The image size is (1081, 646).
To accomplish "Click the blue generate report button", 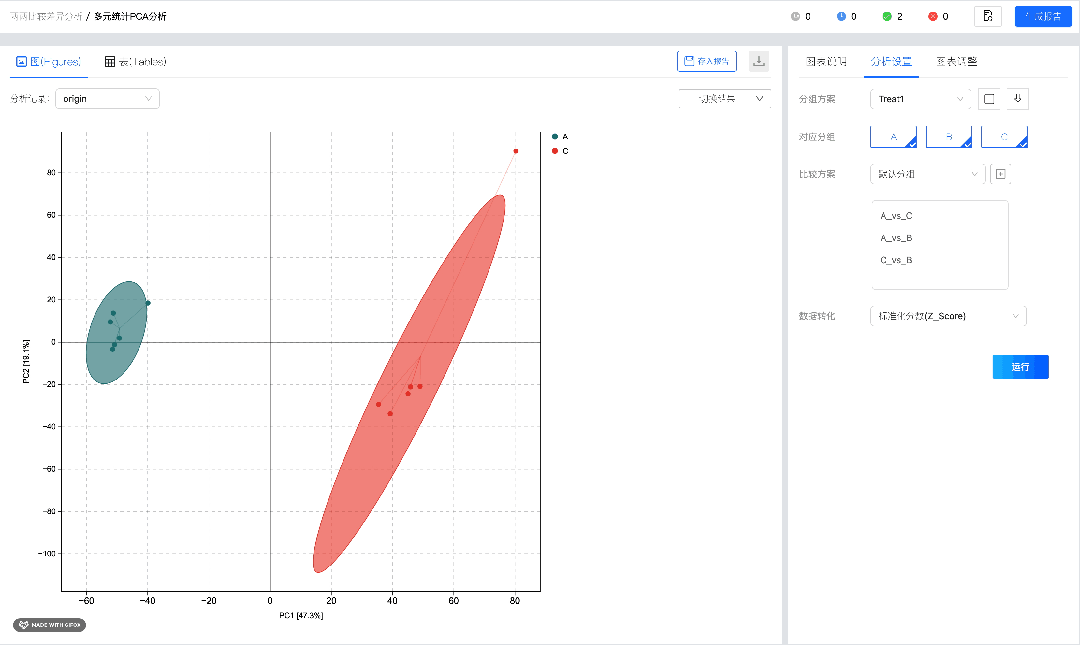I will click(1043, 17).
